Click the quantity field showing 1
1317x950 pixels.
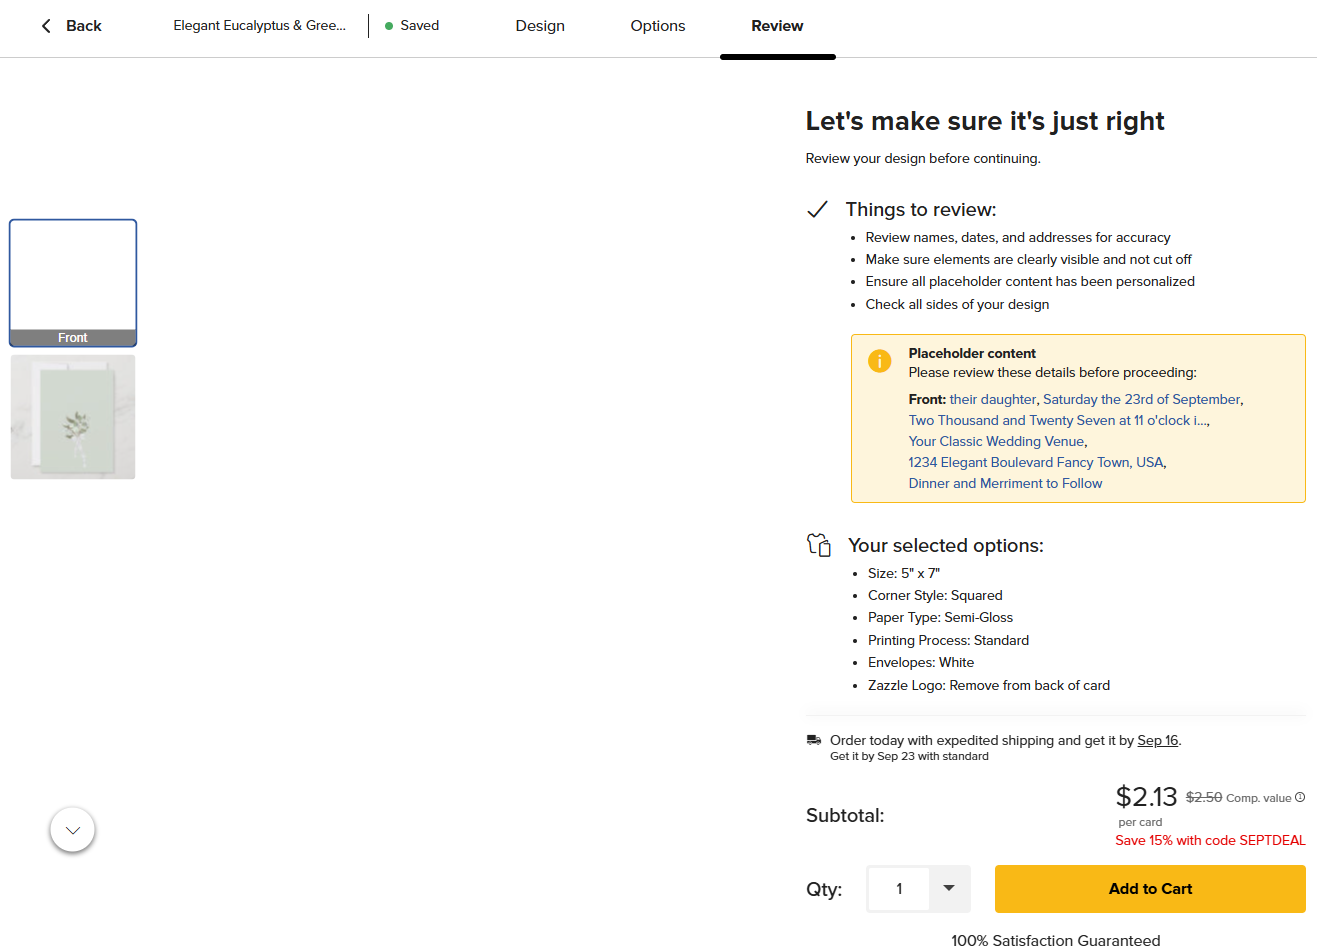click(899, 888)
